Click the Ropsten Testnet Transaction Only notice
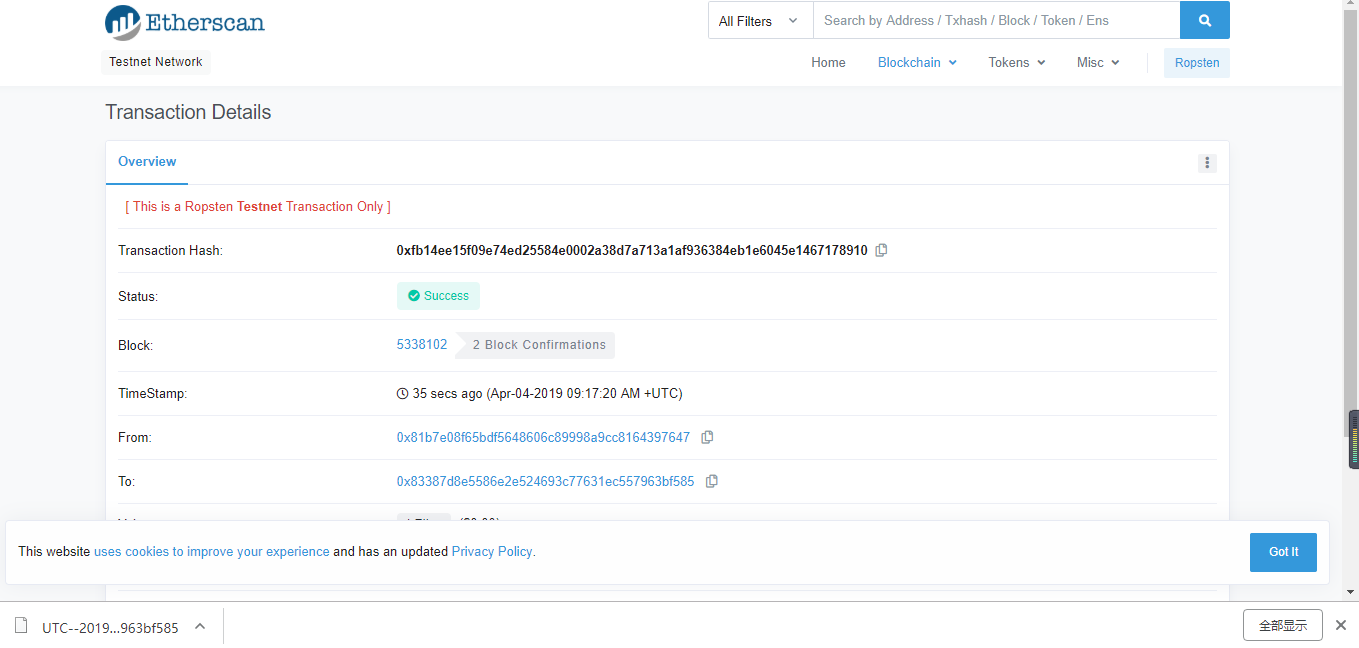Screen dimensions: 1359x648 coord(257,207)
